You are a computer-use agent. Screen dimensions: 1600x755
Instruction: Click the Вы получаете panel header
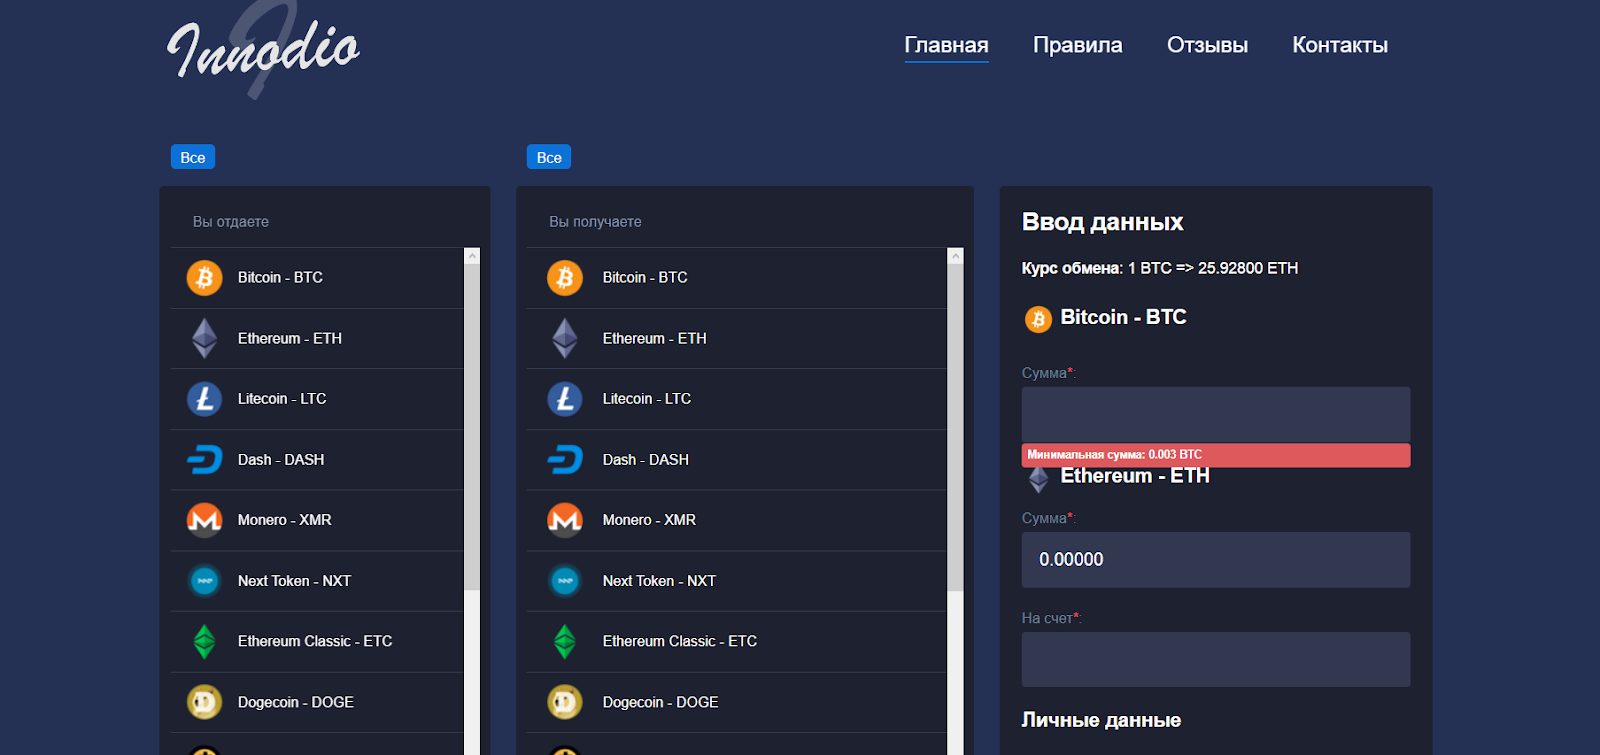click(595, 222)
